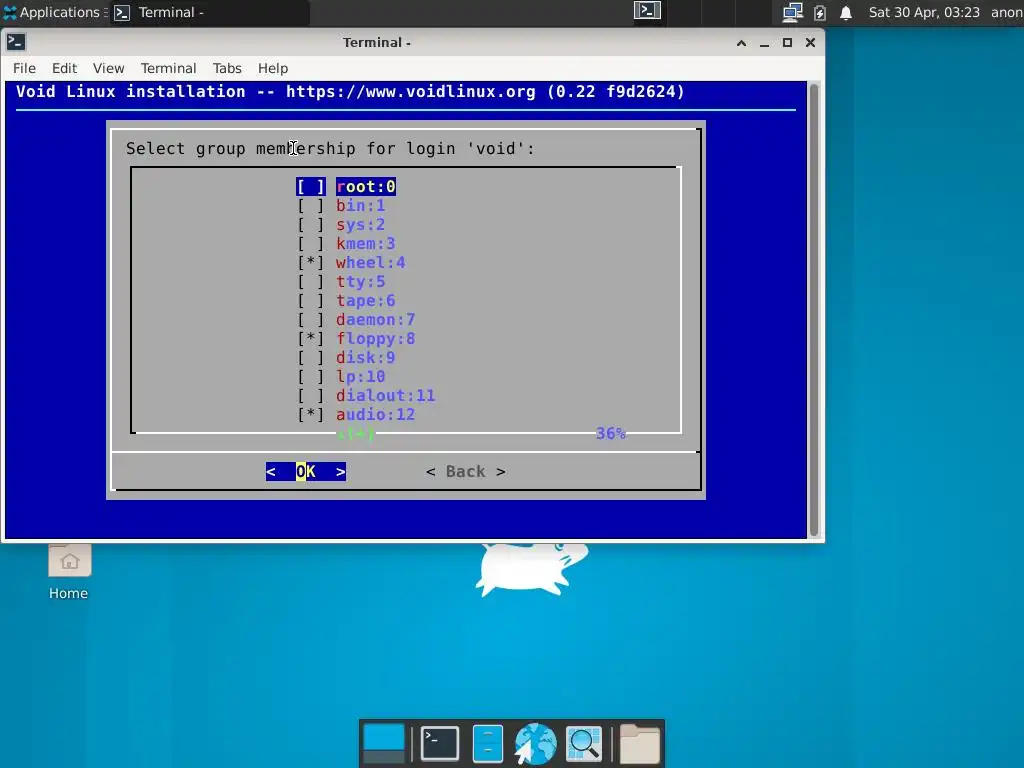Click the terminal window vertical scrollbar
Image resolution: width=1024 pixels, height=768 pixels.
(x=814, y=310)
